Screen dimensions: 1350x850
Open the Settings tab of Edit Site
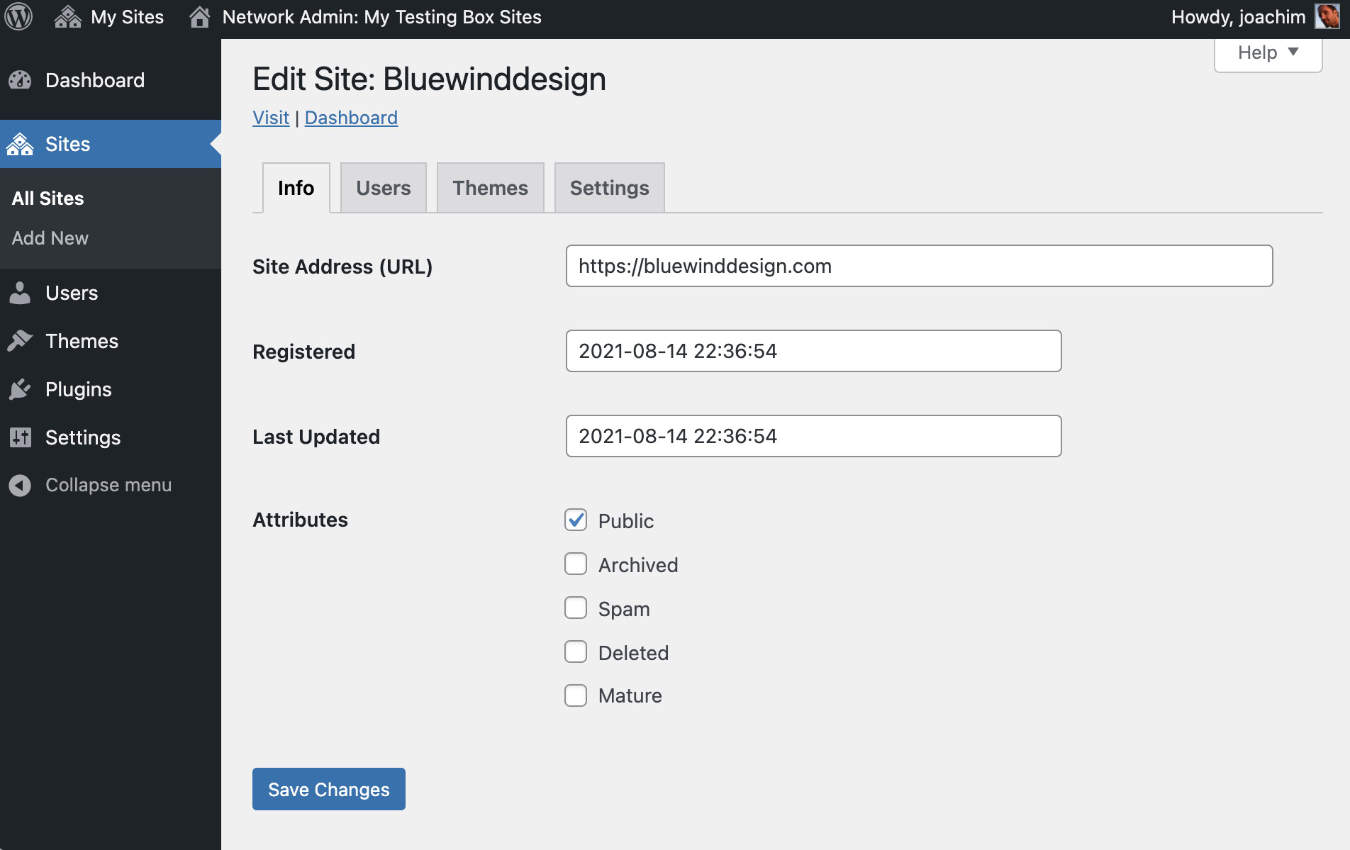pos(609,188)
